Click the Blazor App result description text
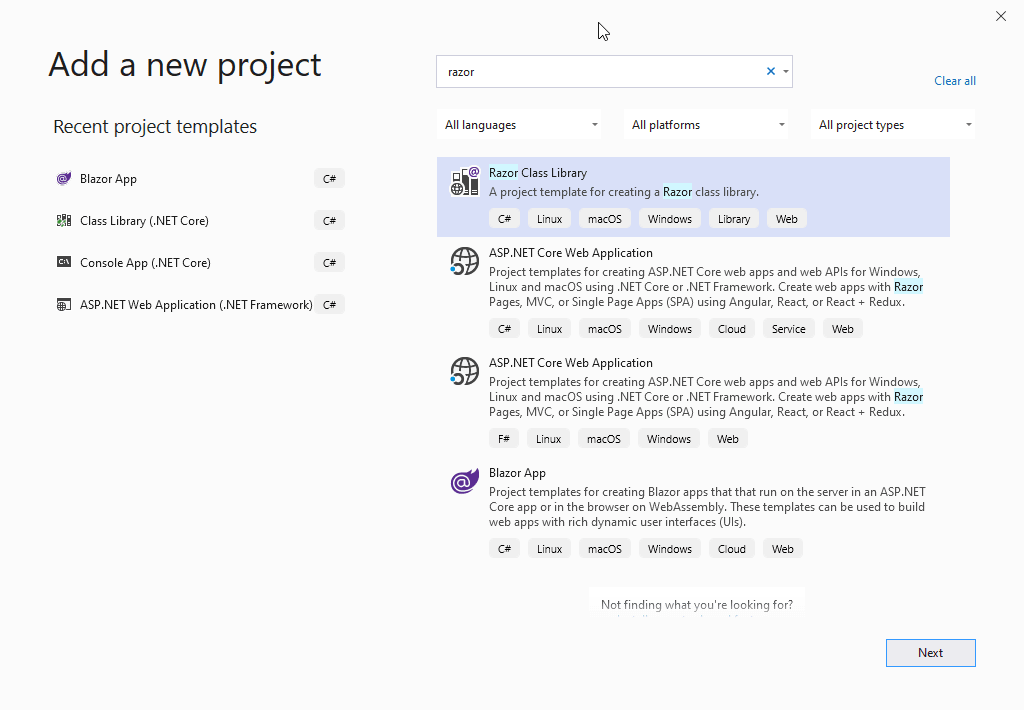This screenshot has width=1024, height=710. click(x=707, y=507)
